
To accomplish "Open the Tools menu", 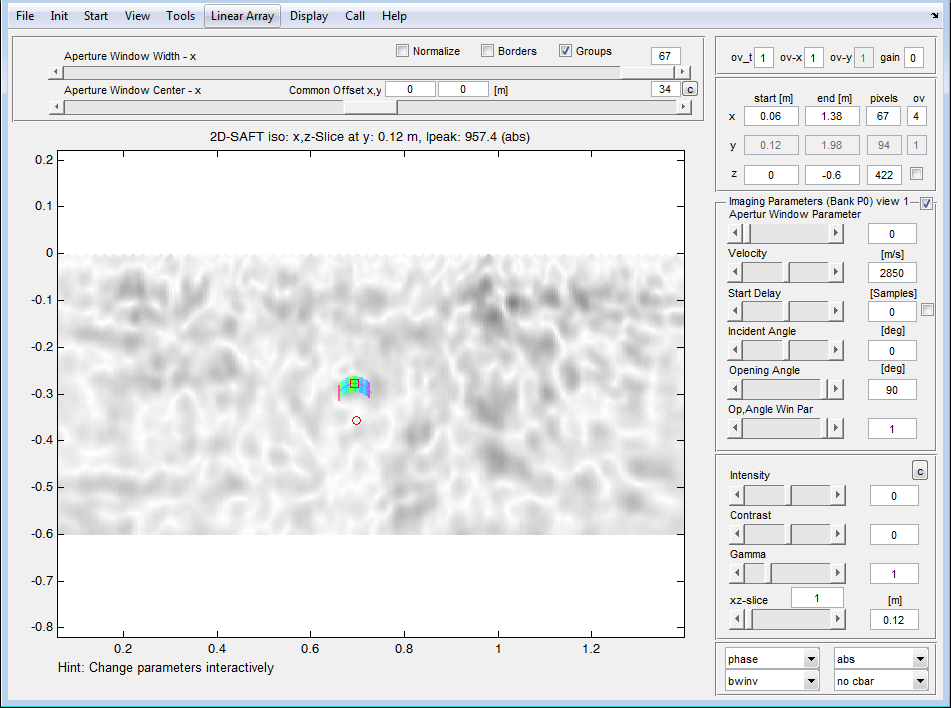I will (x=181, y=16).
